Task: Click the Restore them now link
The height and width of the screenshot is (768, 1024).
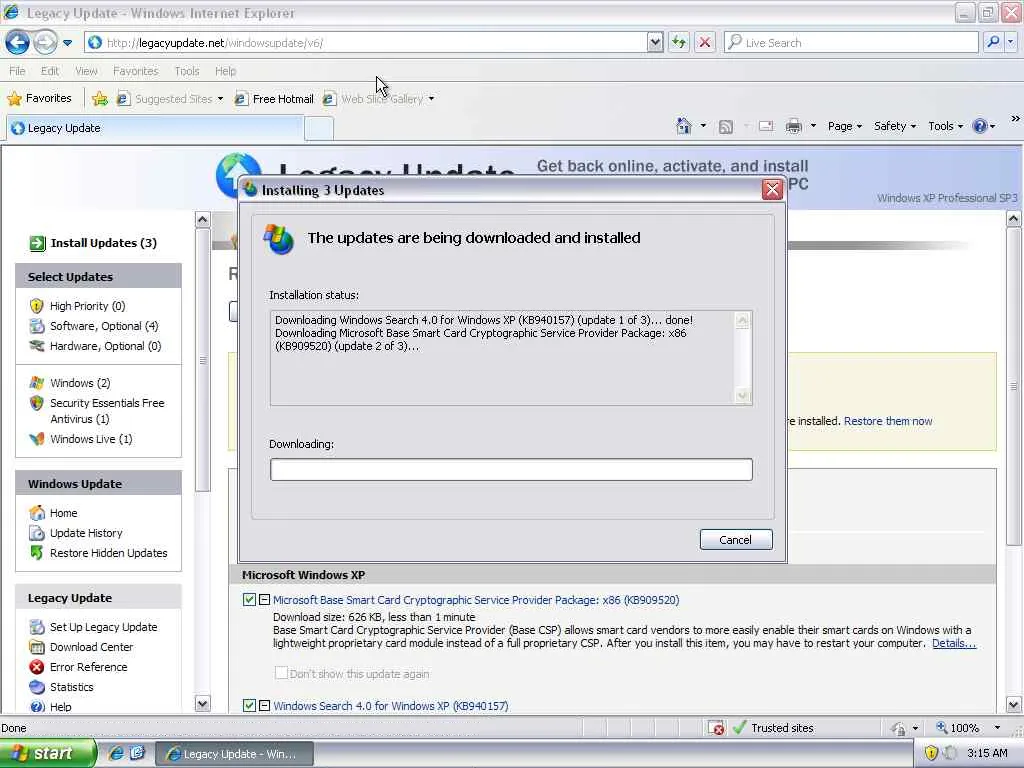Action: [888, 421]
